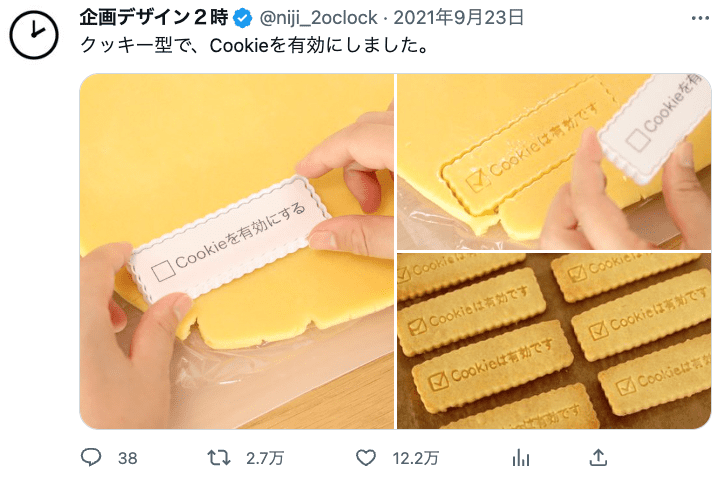Click the retweet count 2.7万
Screen dimensions: 728x492
pos(265,459)
